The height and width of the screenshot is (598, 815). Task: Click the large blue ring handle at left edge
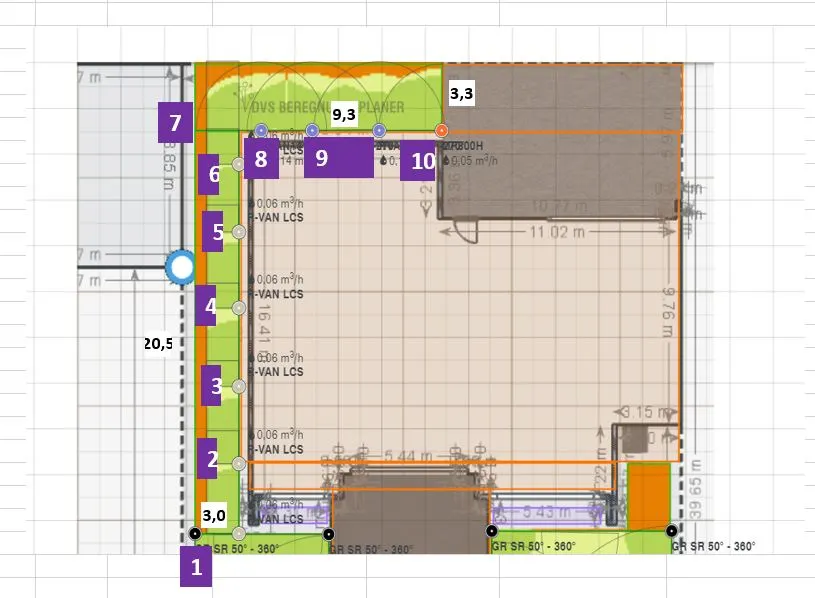click(181, 267)
